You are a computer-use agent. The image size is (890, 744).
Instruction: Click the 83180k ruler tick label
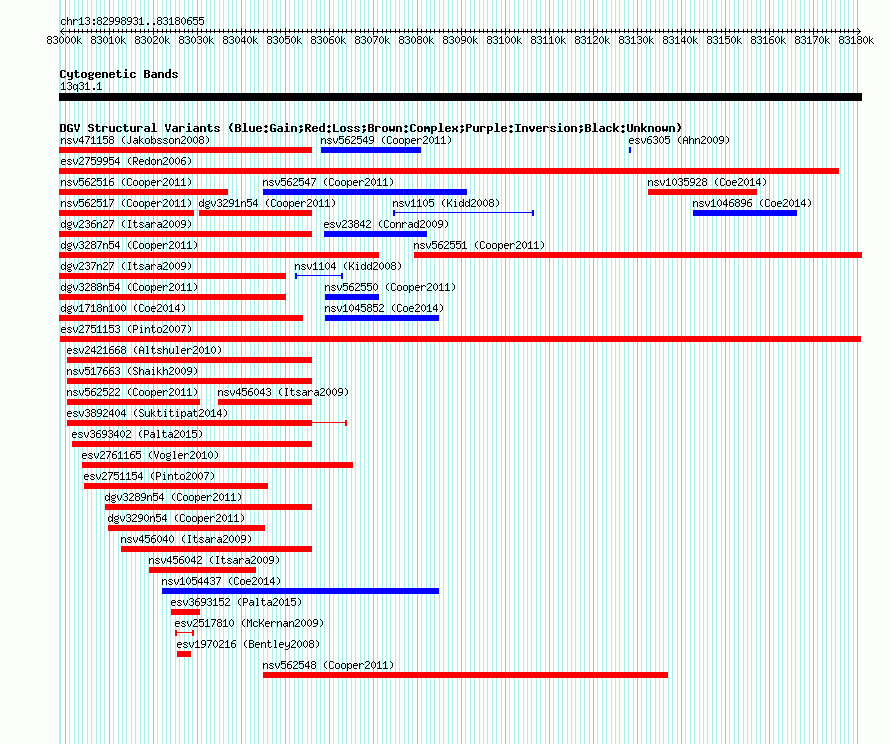(x=856, y=40)
